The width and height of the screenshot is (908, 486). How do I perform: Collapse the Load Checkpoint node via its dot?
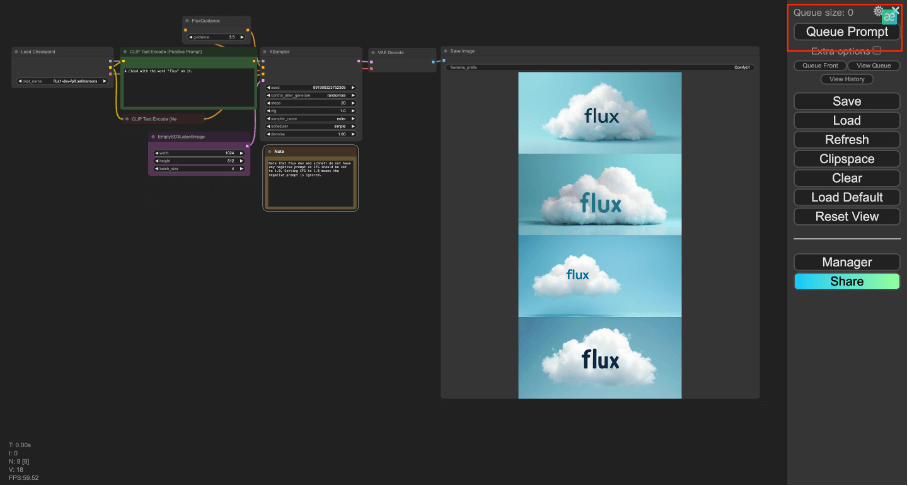coord(16,52)
